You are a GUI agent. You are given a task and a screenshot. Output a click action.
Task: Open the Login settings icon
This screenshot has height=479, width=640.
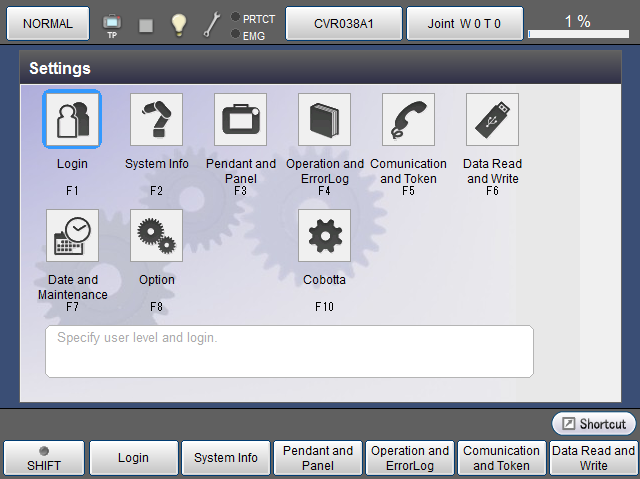[72, 120]
